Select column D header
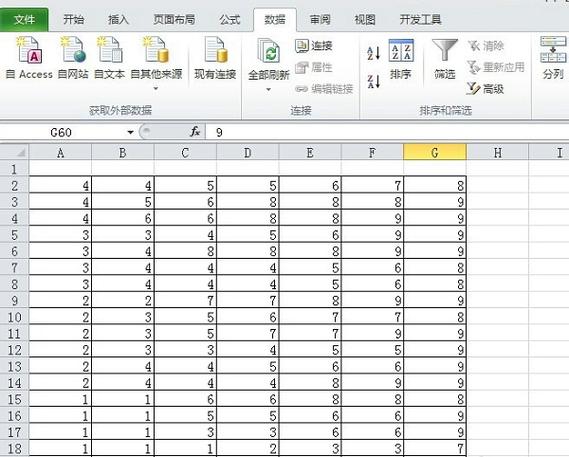Image resolution: width=569 pixels, height=457 pixels. point(247,153)
